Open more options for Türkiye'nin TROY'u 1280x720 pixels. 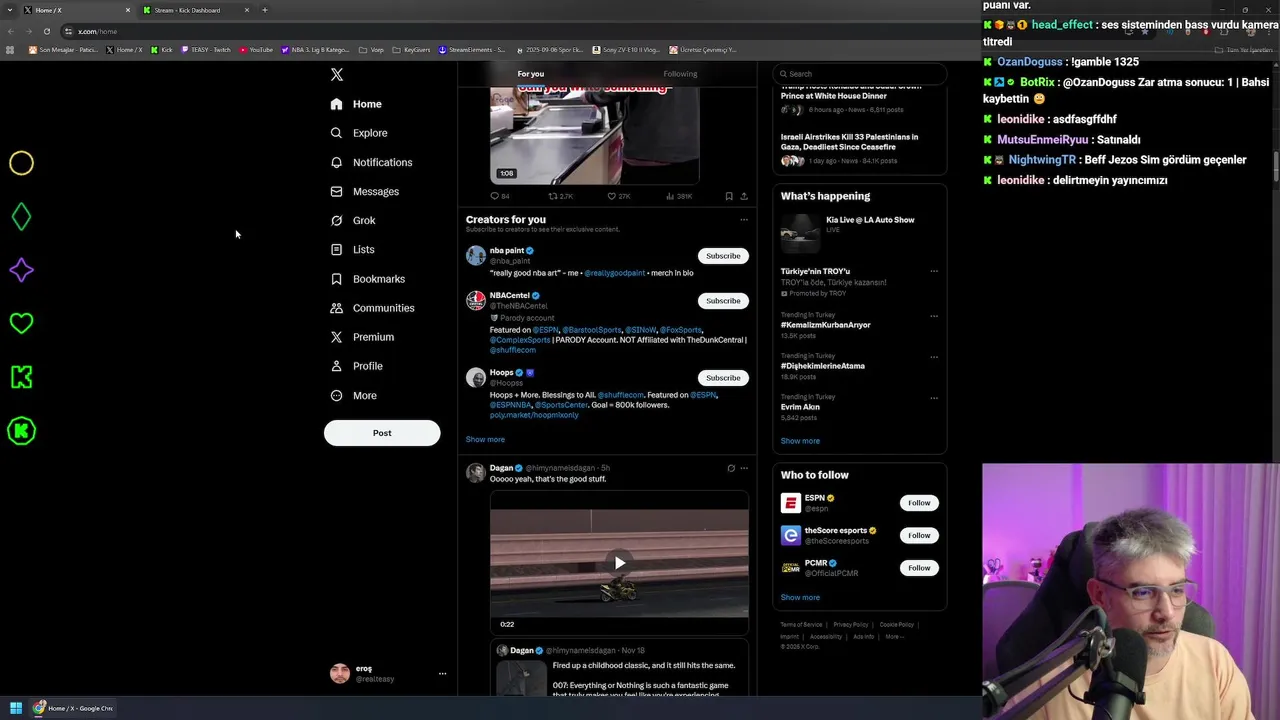(x=934, y=271)
